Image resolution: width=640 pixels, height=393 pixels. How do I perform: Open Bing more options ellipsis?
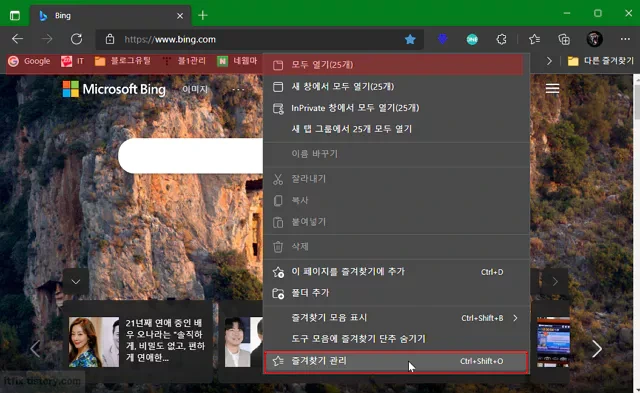(x=238, y=89)
